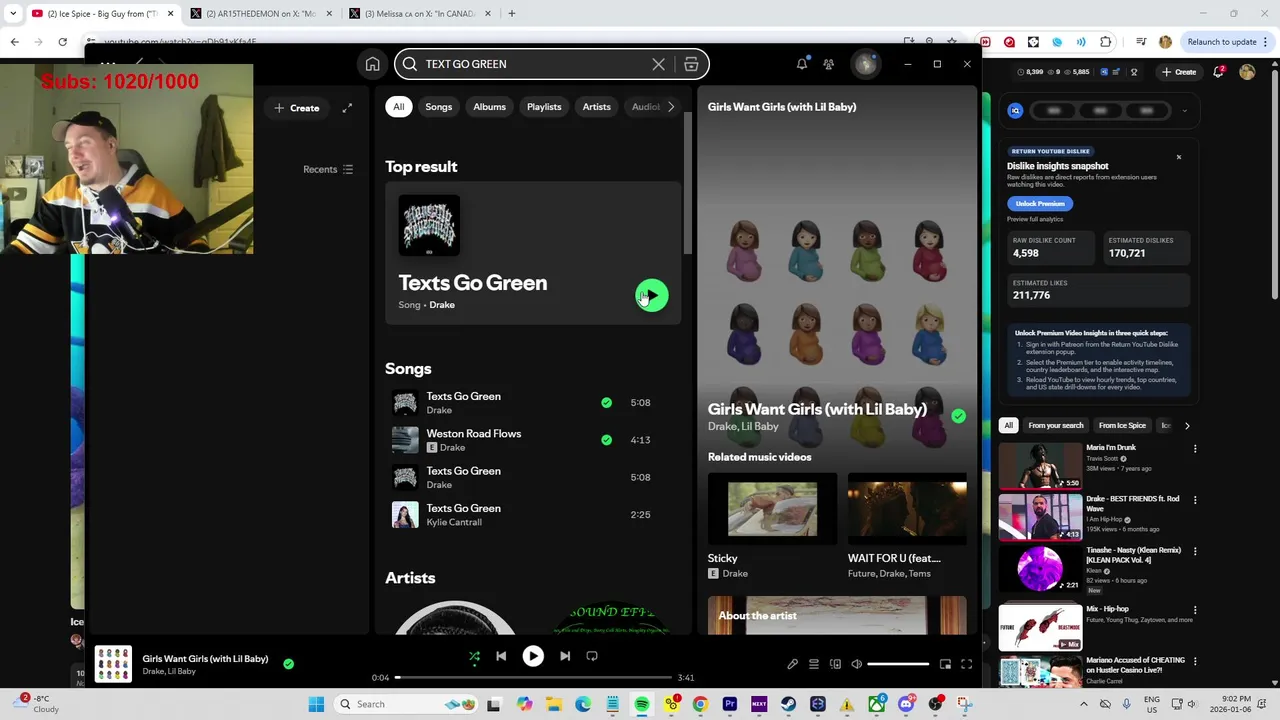Image resolution: width=1280 pixels, height=720 pixels.
Task: Open Premiere Pro from taskbar
Action: [x=730, y=704]
